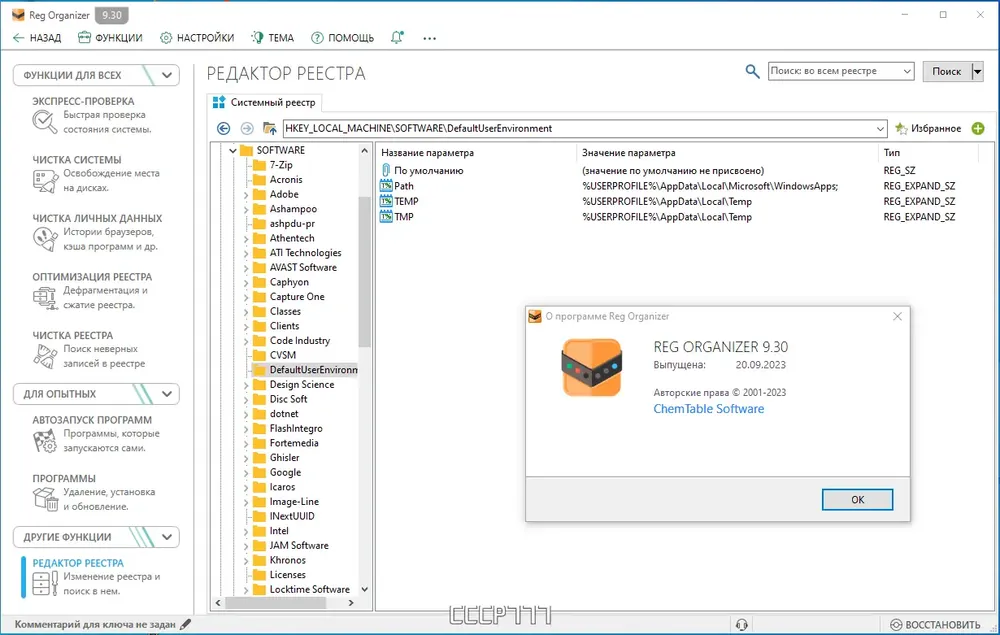Screen dimensions: 1000x635
Task: Open the НАСТРОЙКИ menu
Action: [197, 38]
